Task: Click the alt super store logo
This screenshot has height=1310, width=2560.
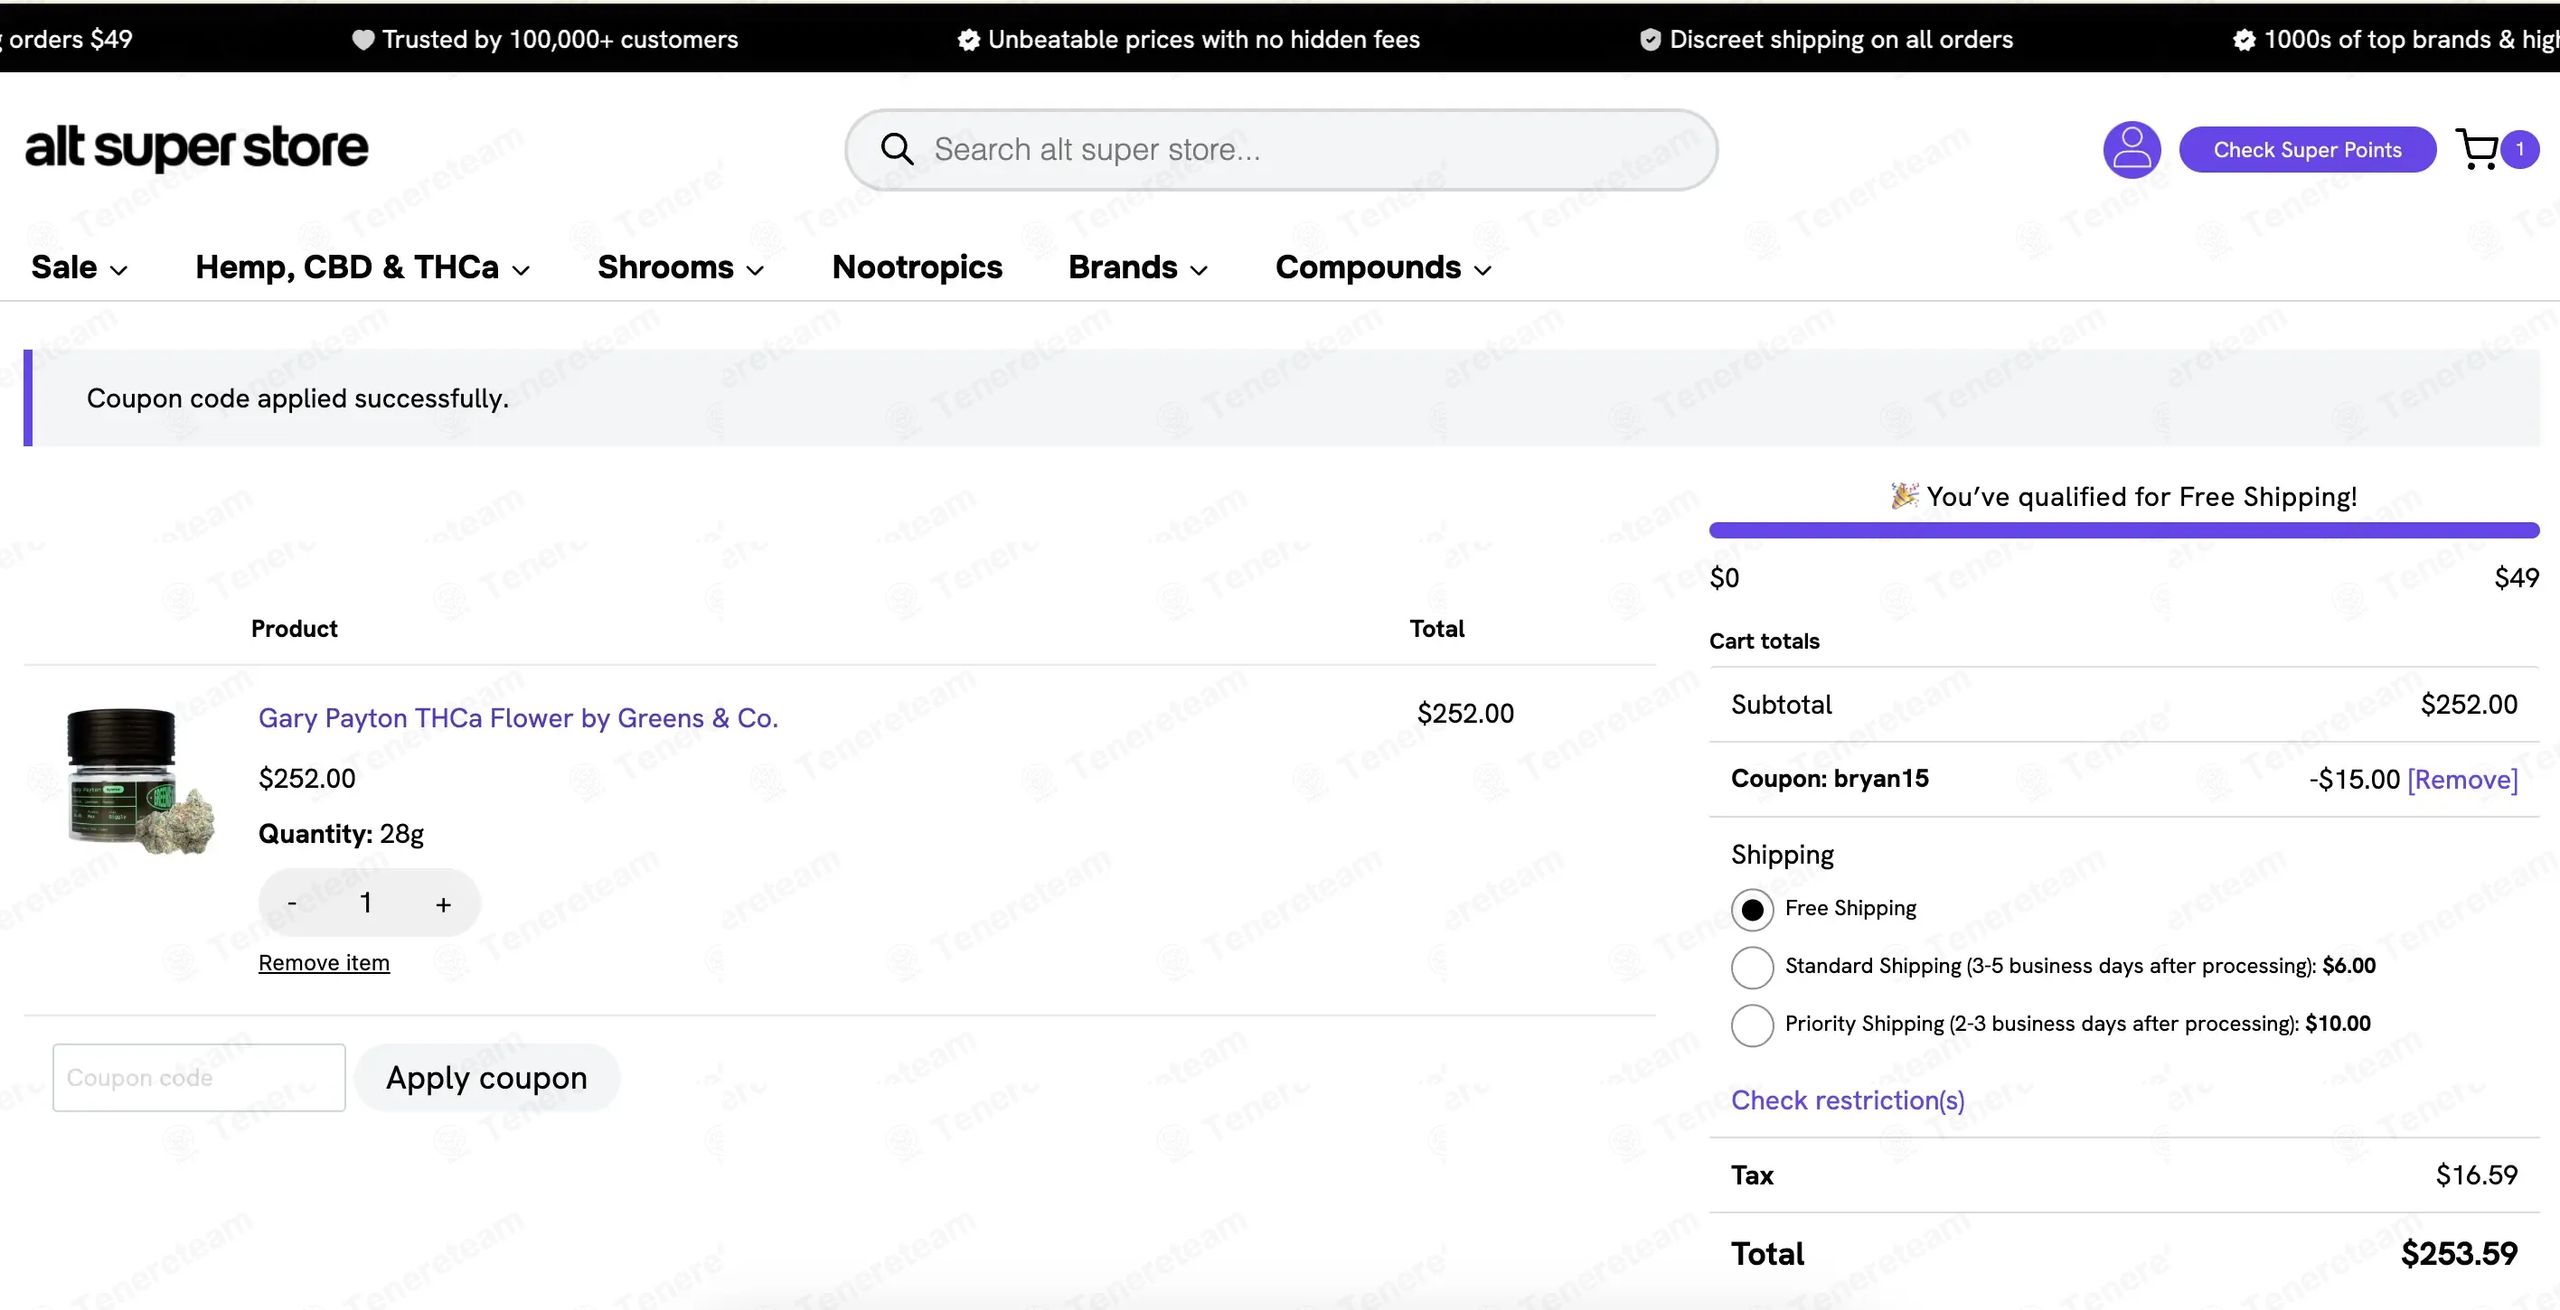Action: pyautogui.click(x=197, y=148)
